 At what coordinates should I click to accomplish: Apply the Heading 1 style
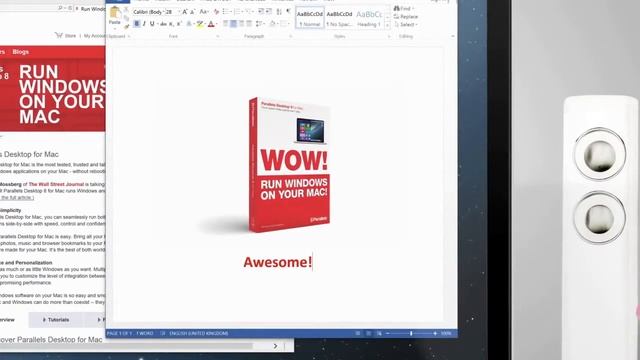click(369, 18)
